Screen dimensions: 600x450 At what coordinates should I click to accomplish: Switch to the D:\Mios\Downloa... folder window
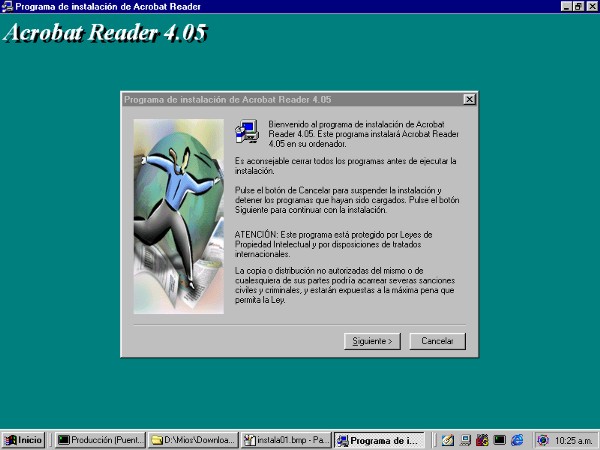click(x=193, y=439)
